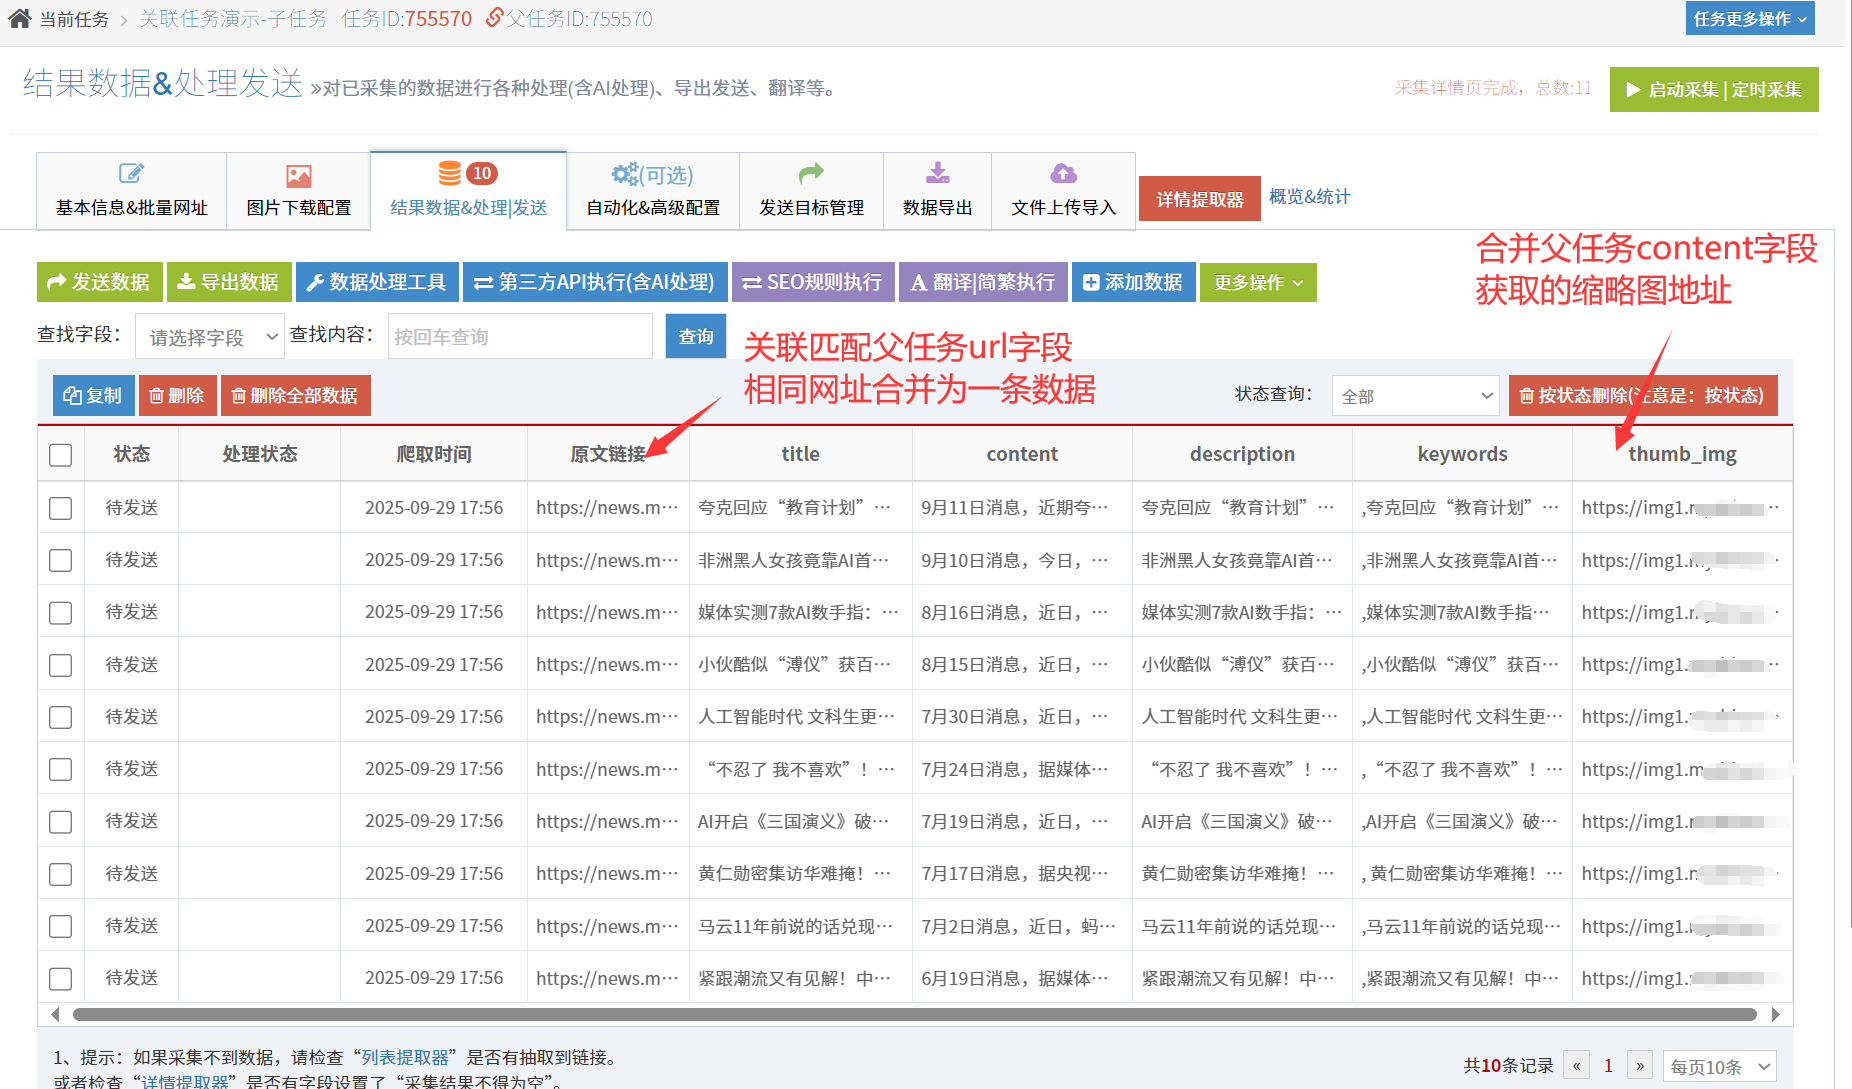Click the 详情提取器 red button

[x=1199, y=199]
